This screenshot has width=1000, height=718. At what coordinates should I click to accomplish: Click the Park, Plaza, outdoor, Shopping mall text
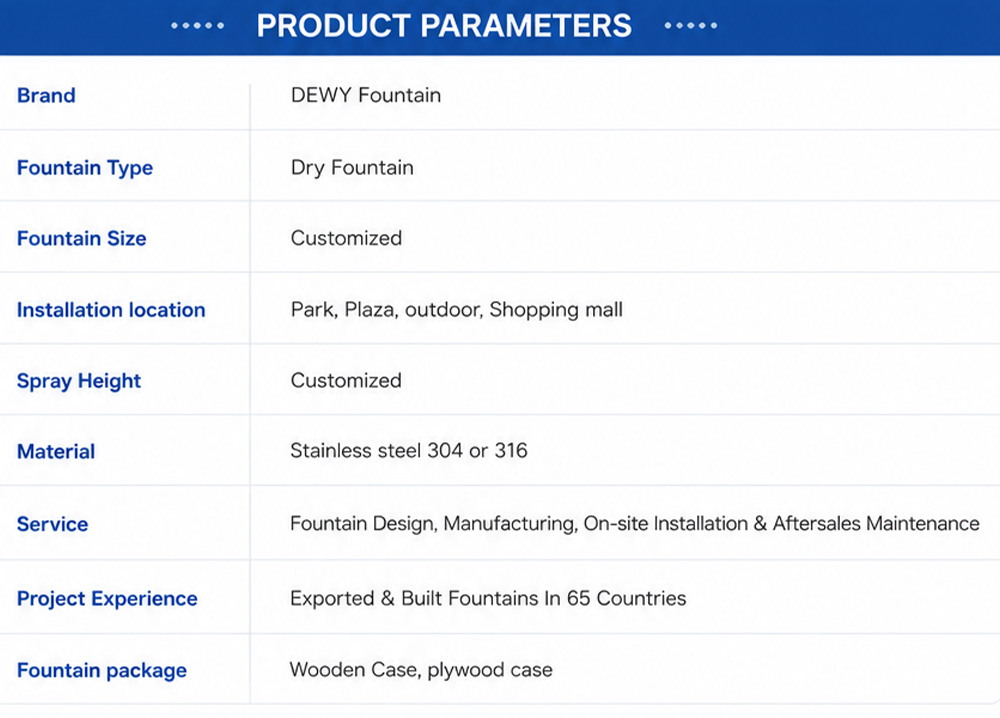tap(457, 310)
